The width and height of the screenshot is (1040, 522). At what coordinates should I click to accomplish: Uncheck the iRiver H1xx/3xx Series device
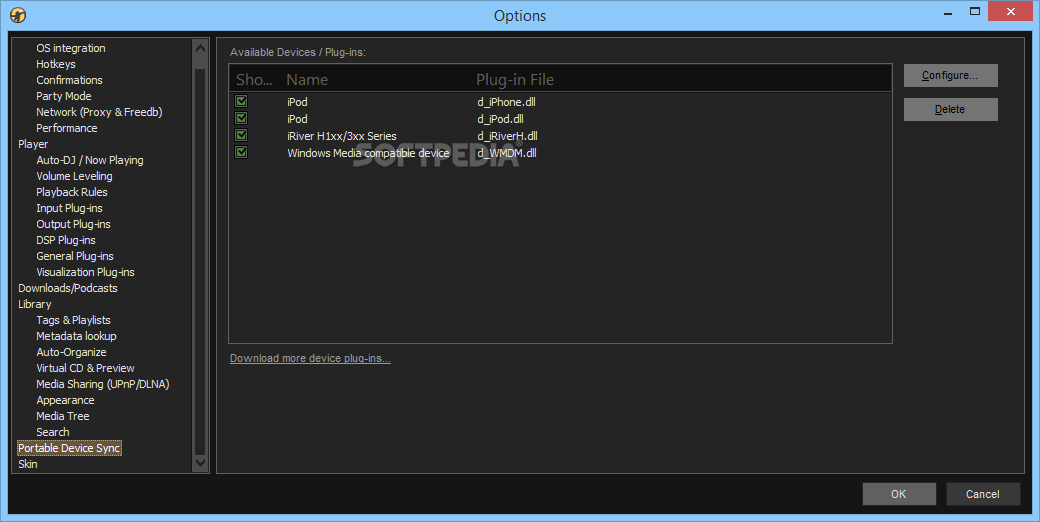point(241,135)
